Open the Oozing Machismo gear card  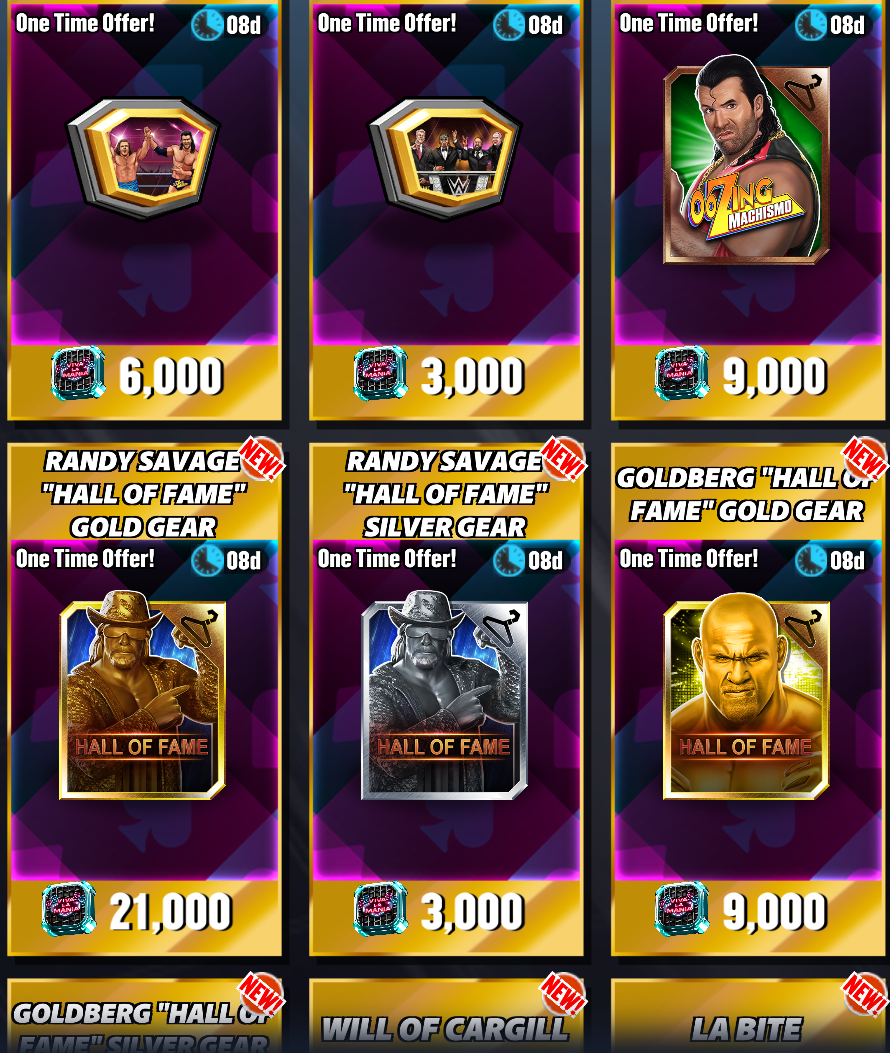click(746, 164)
